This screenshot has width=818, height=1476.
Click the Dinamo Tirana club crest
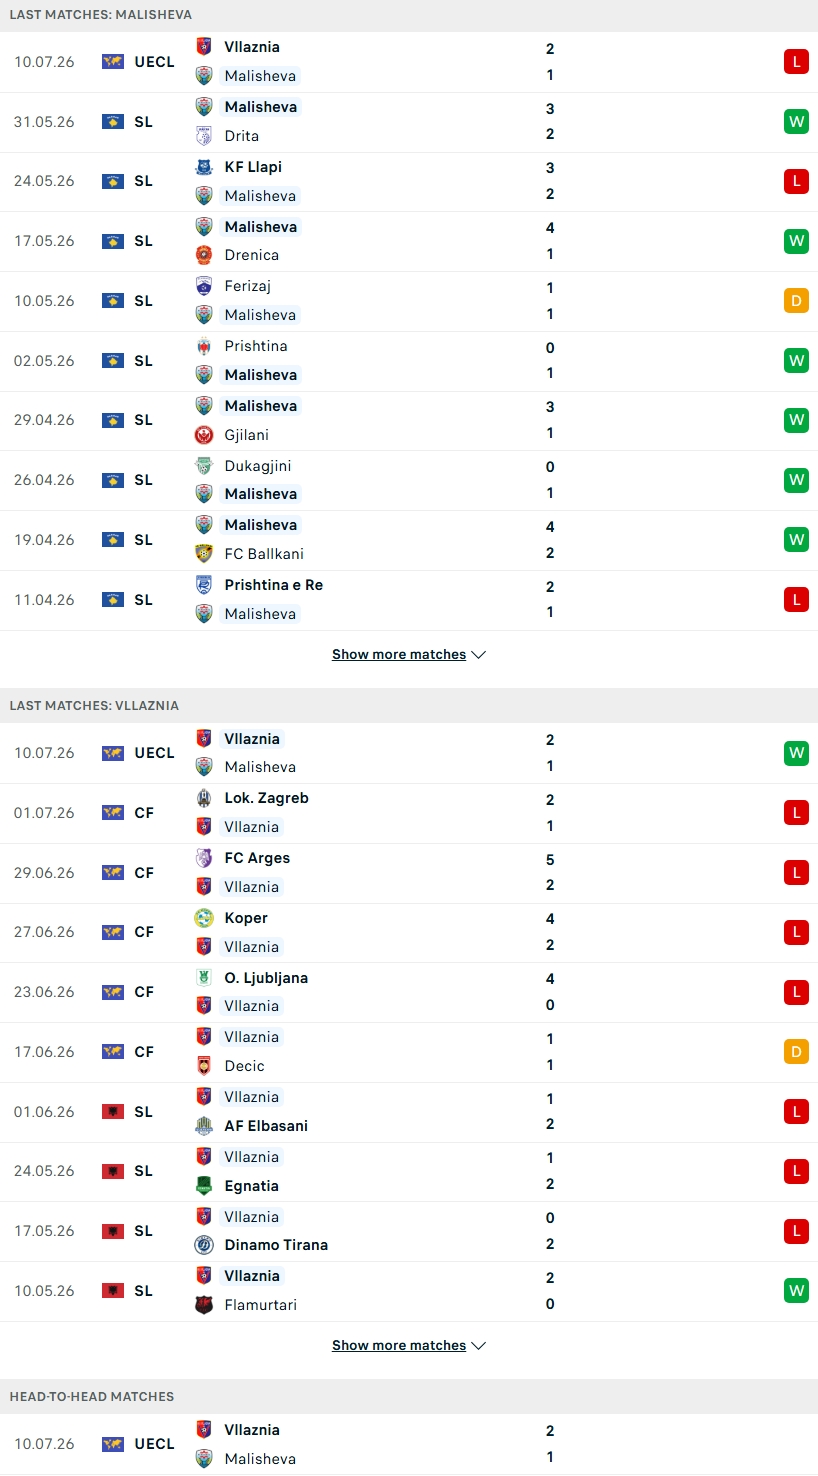(x=204, y=1245)
